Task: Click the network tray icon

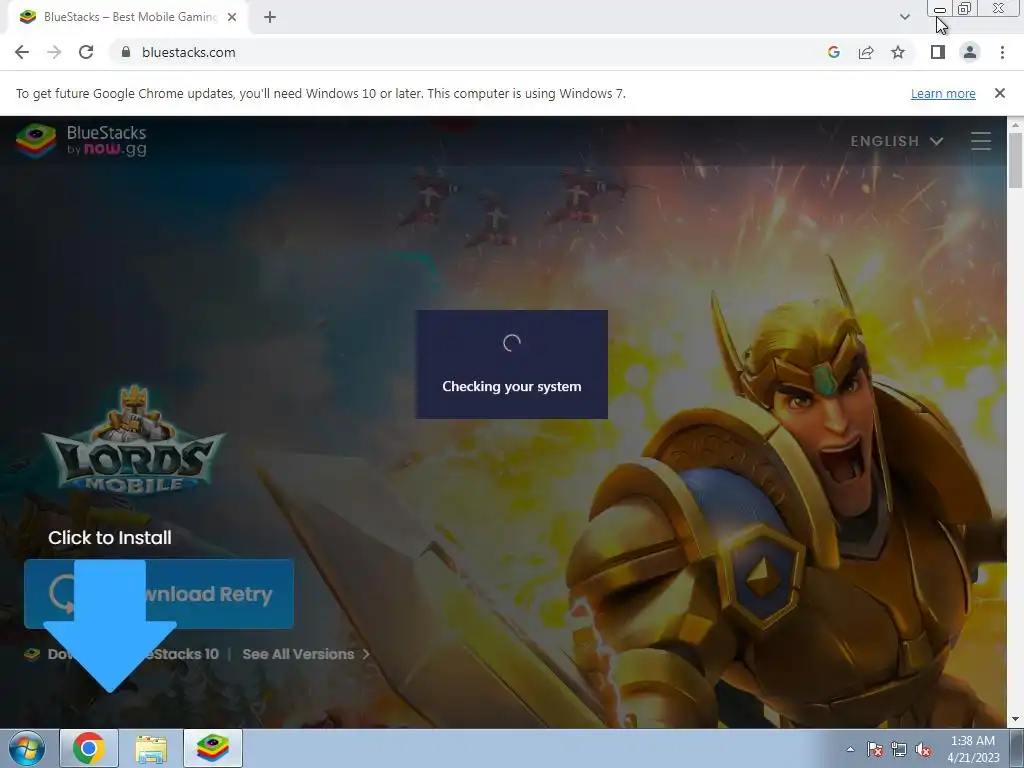Action: point(899,749)
